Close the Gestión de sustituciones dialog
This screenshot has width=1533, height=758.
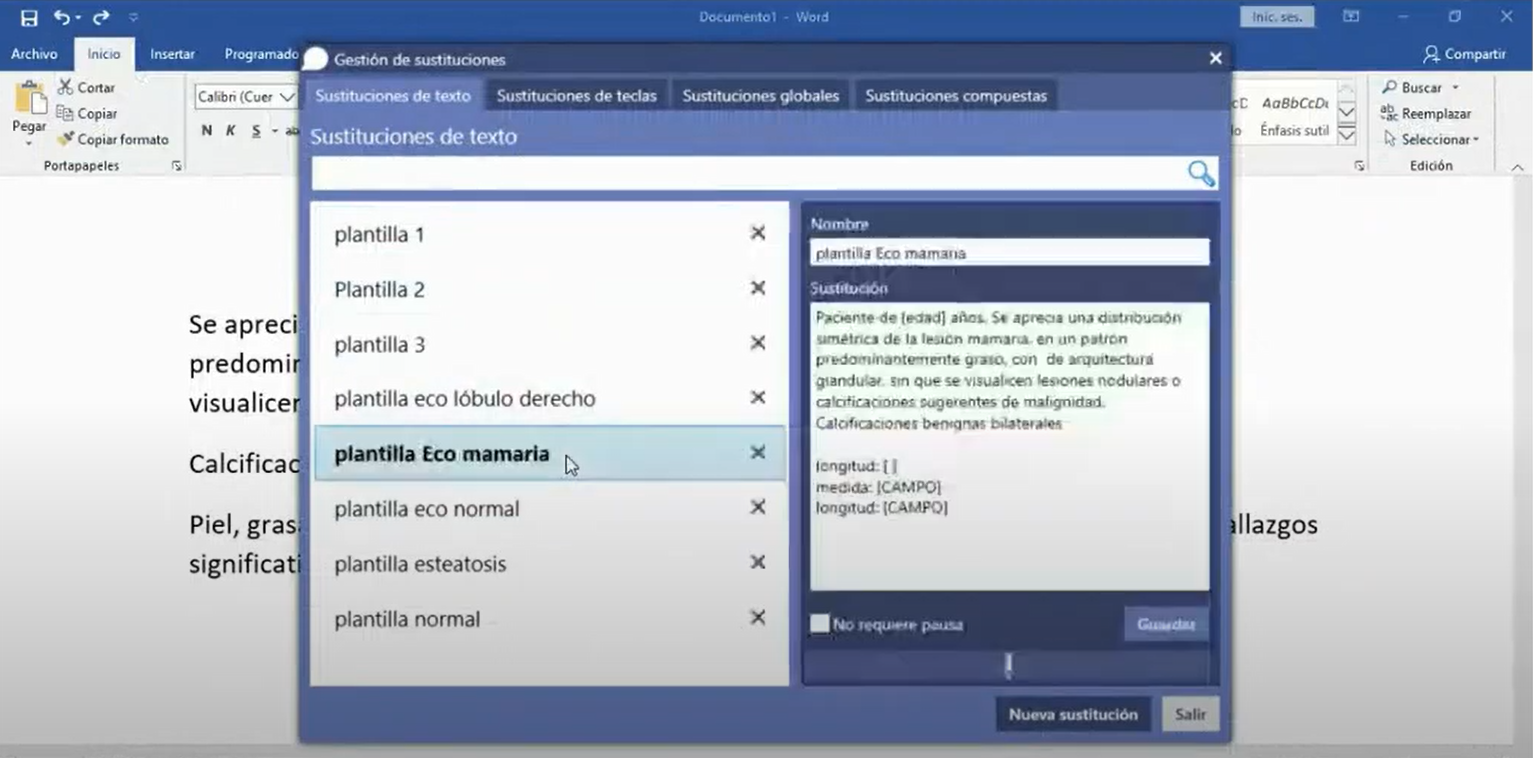pos(1215,59)
